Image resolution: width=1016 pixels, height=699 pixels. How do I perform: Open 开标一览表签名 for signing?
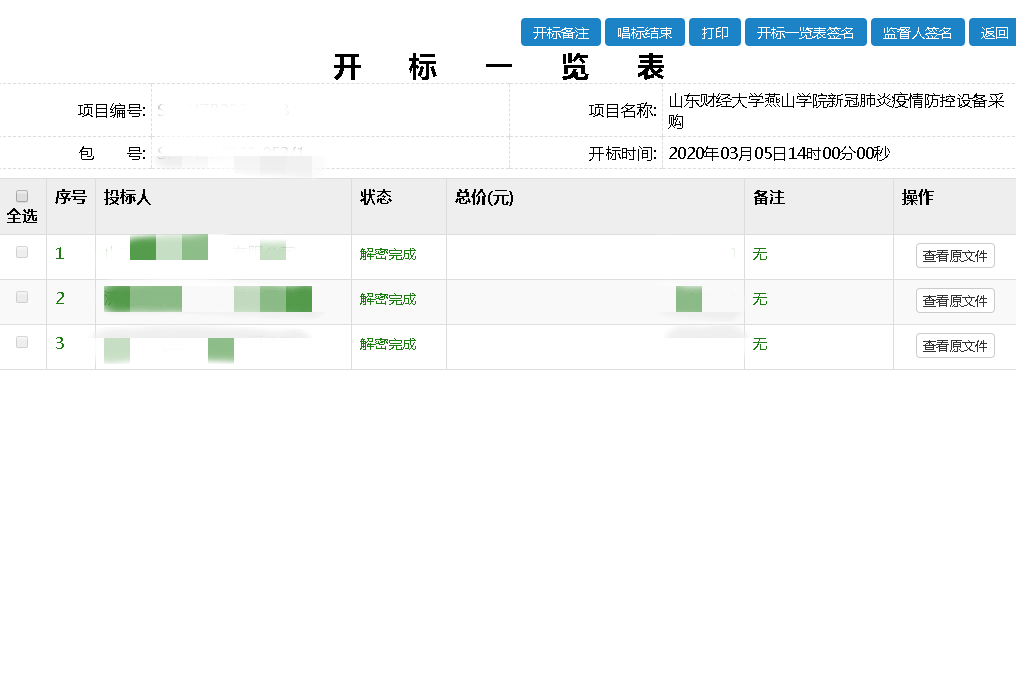pos(805,33)
